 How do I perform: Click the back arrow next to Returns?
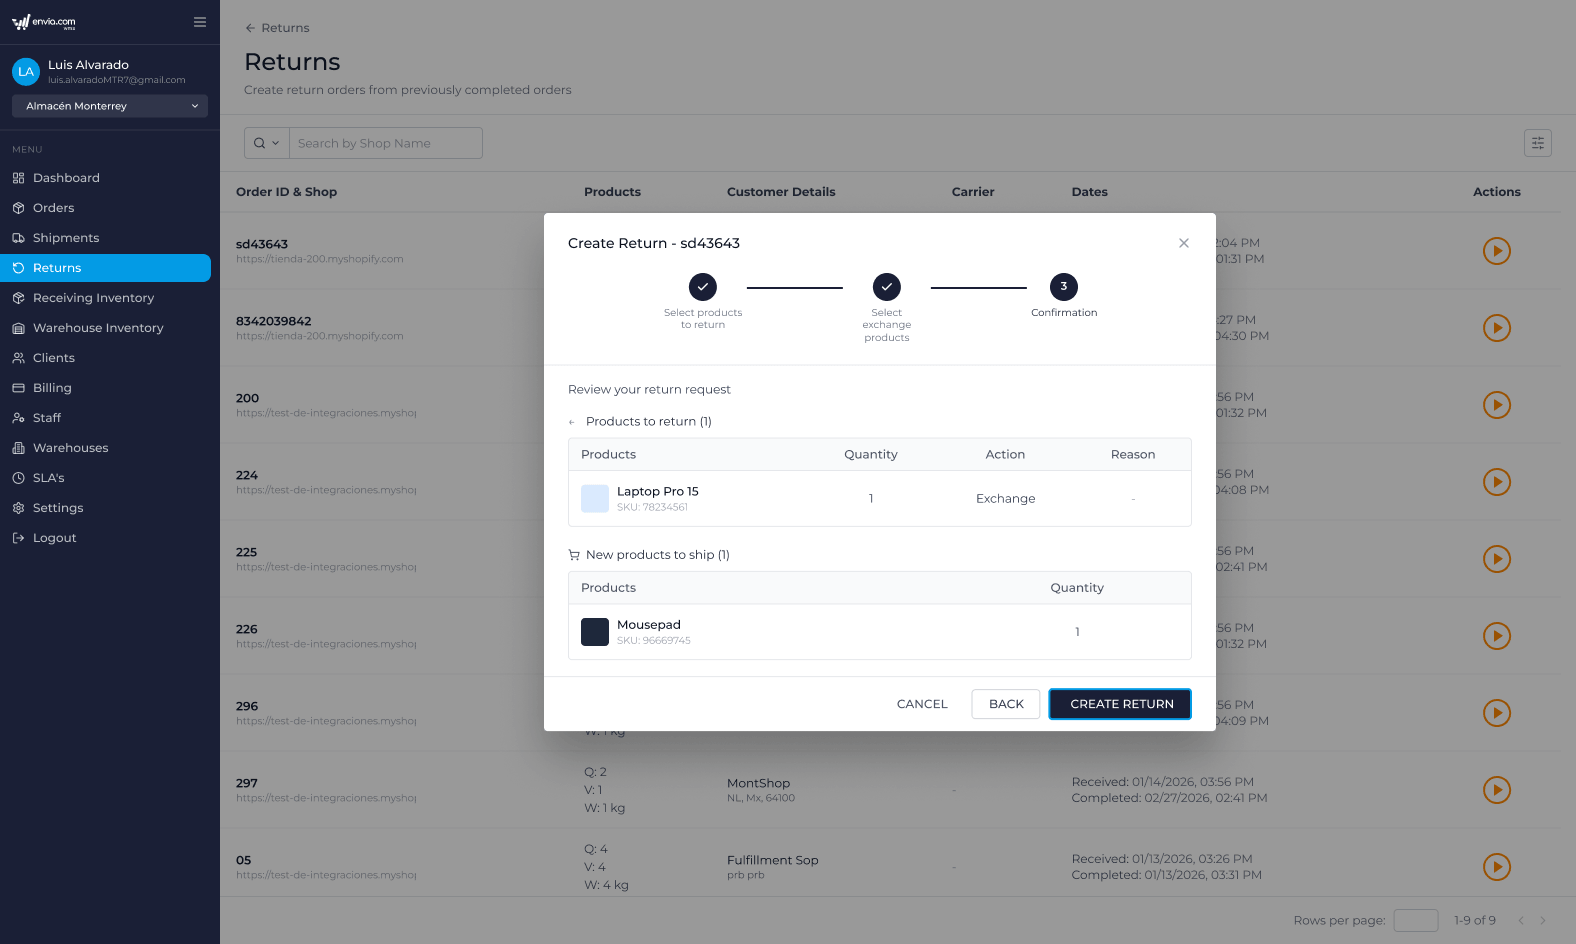(x=250, y=28)
